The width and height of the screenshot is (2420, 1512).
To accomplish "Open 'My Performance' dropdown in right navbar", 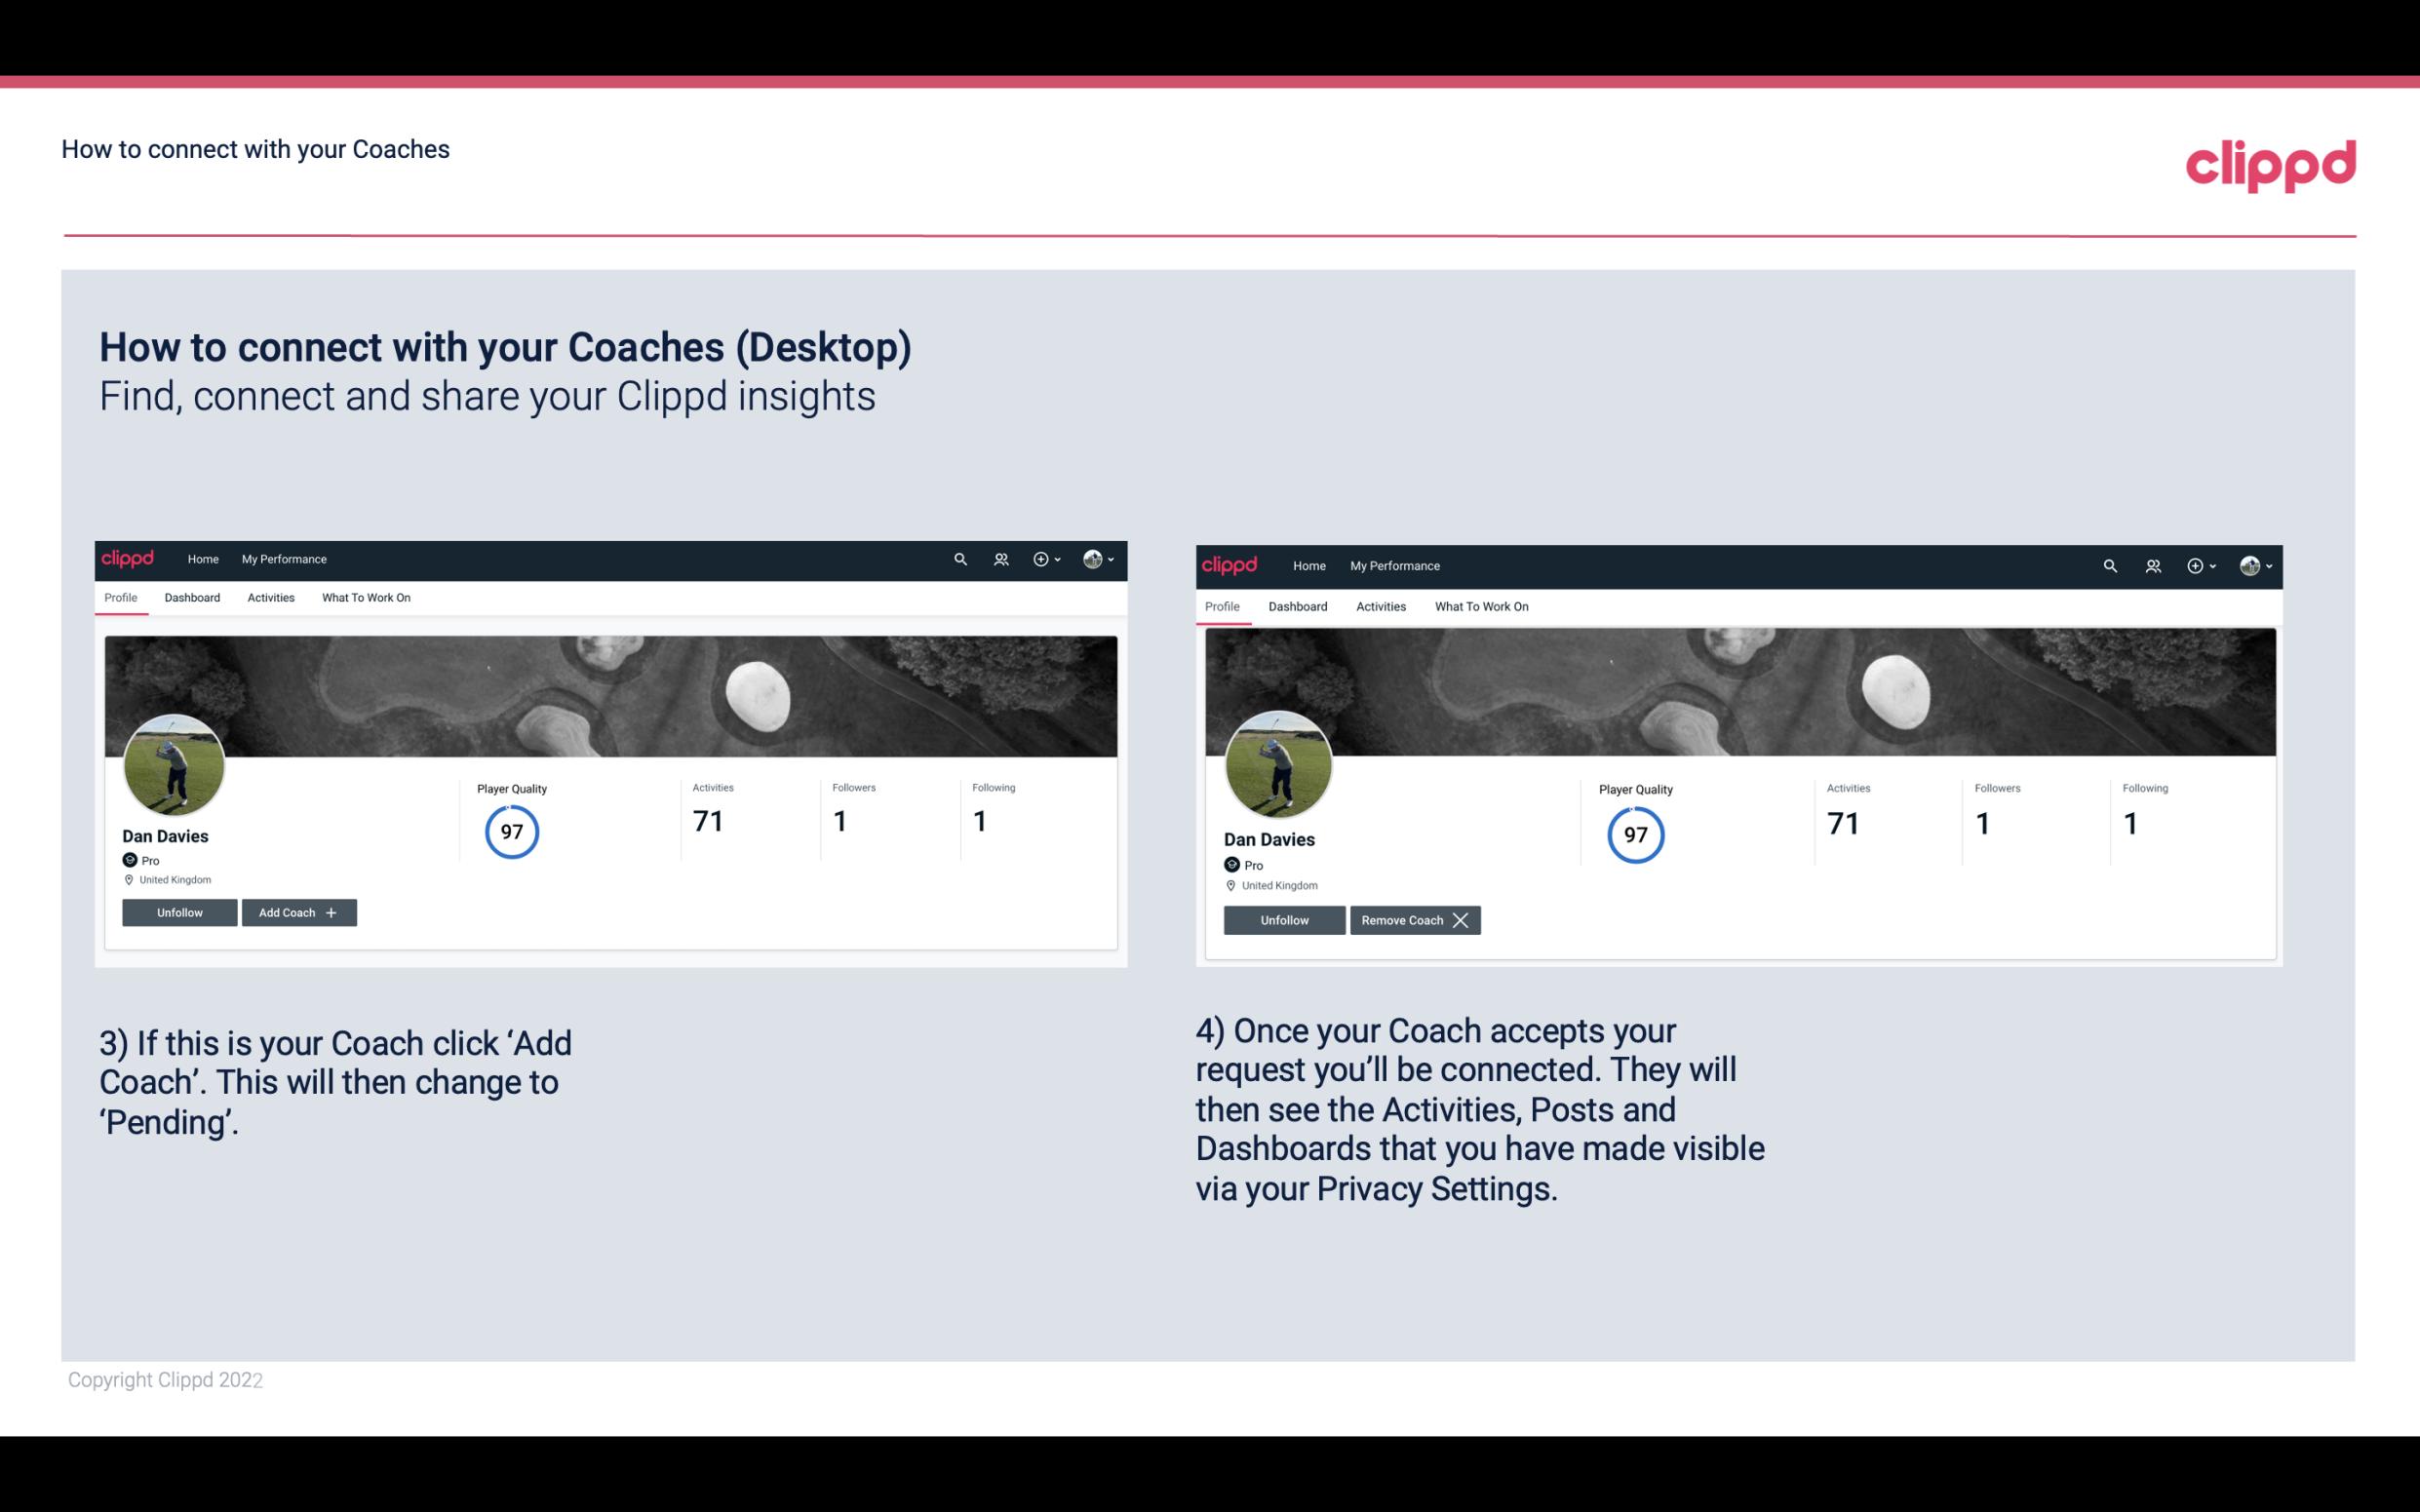I will [1395, 566].
